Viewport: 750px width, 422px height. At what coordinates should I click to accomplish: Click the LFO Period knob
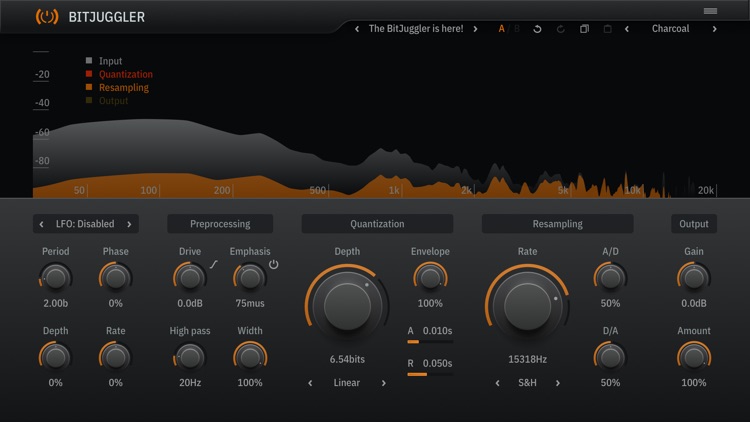pyautogui.click(x=55, y=278)
